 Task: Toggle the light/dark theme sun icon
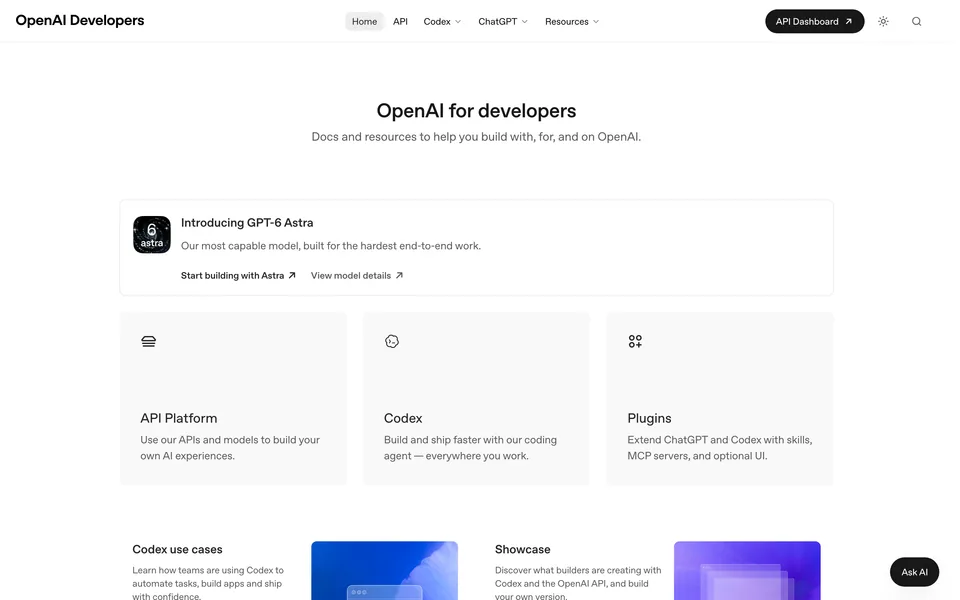[883, 21]
